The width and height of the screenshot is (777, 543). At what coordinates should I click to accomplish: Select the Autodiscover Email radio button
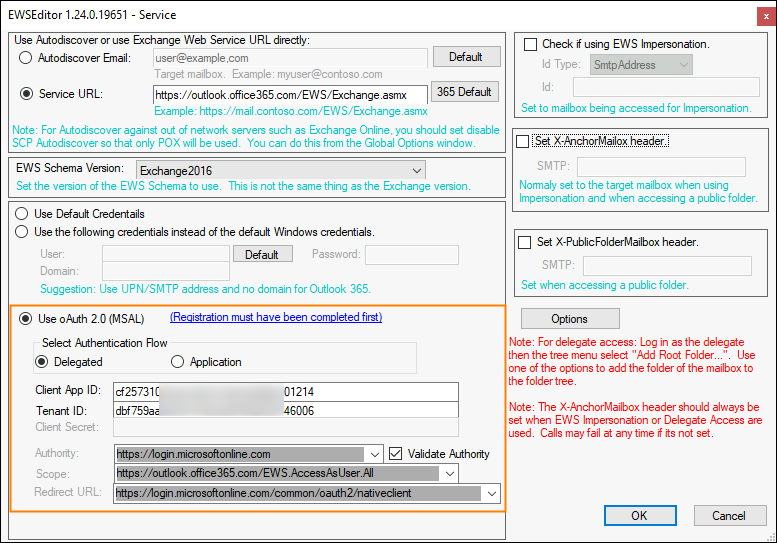click(26, 58)
